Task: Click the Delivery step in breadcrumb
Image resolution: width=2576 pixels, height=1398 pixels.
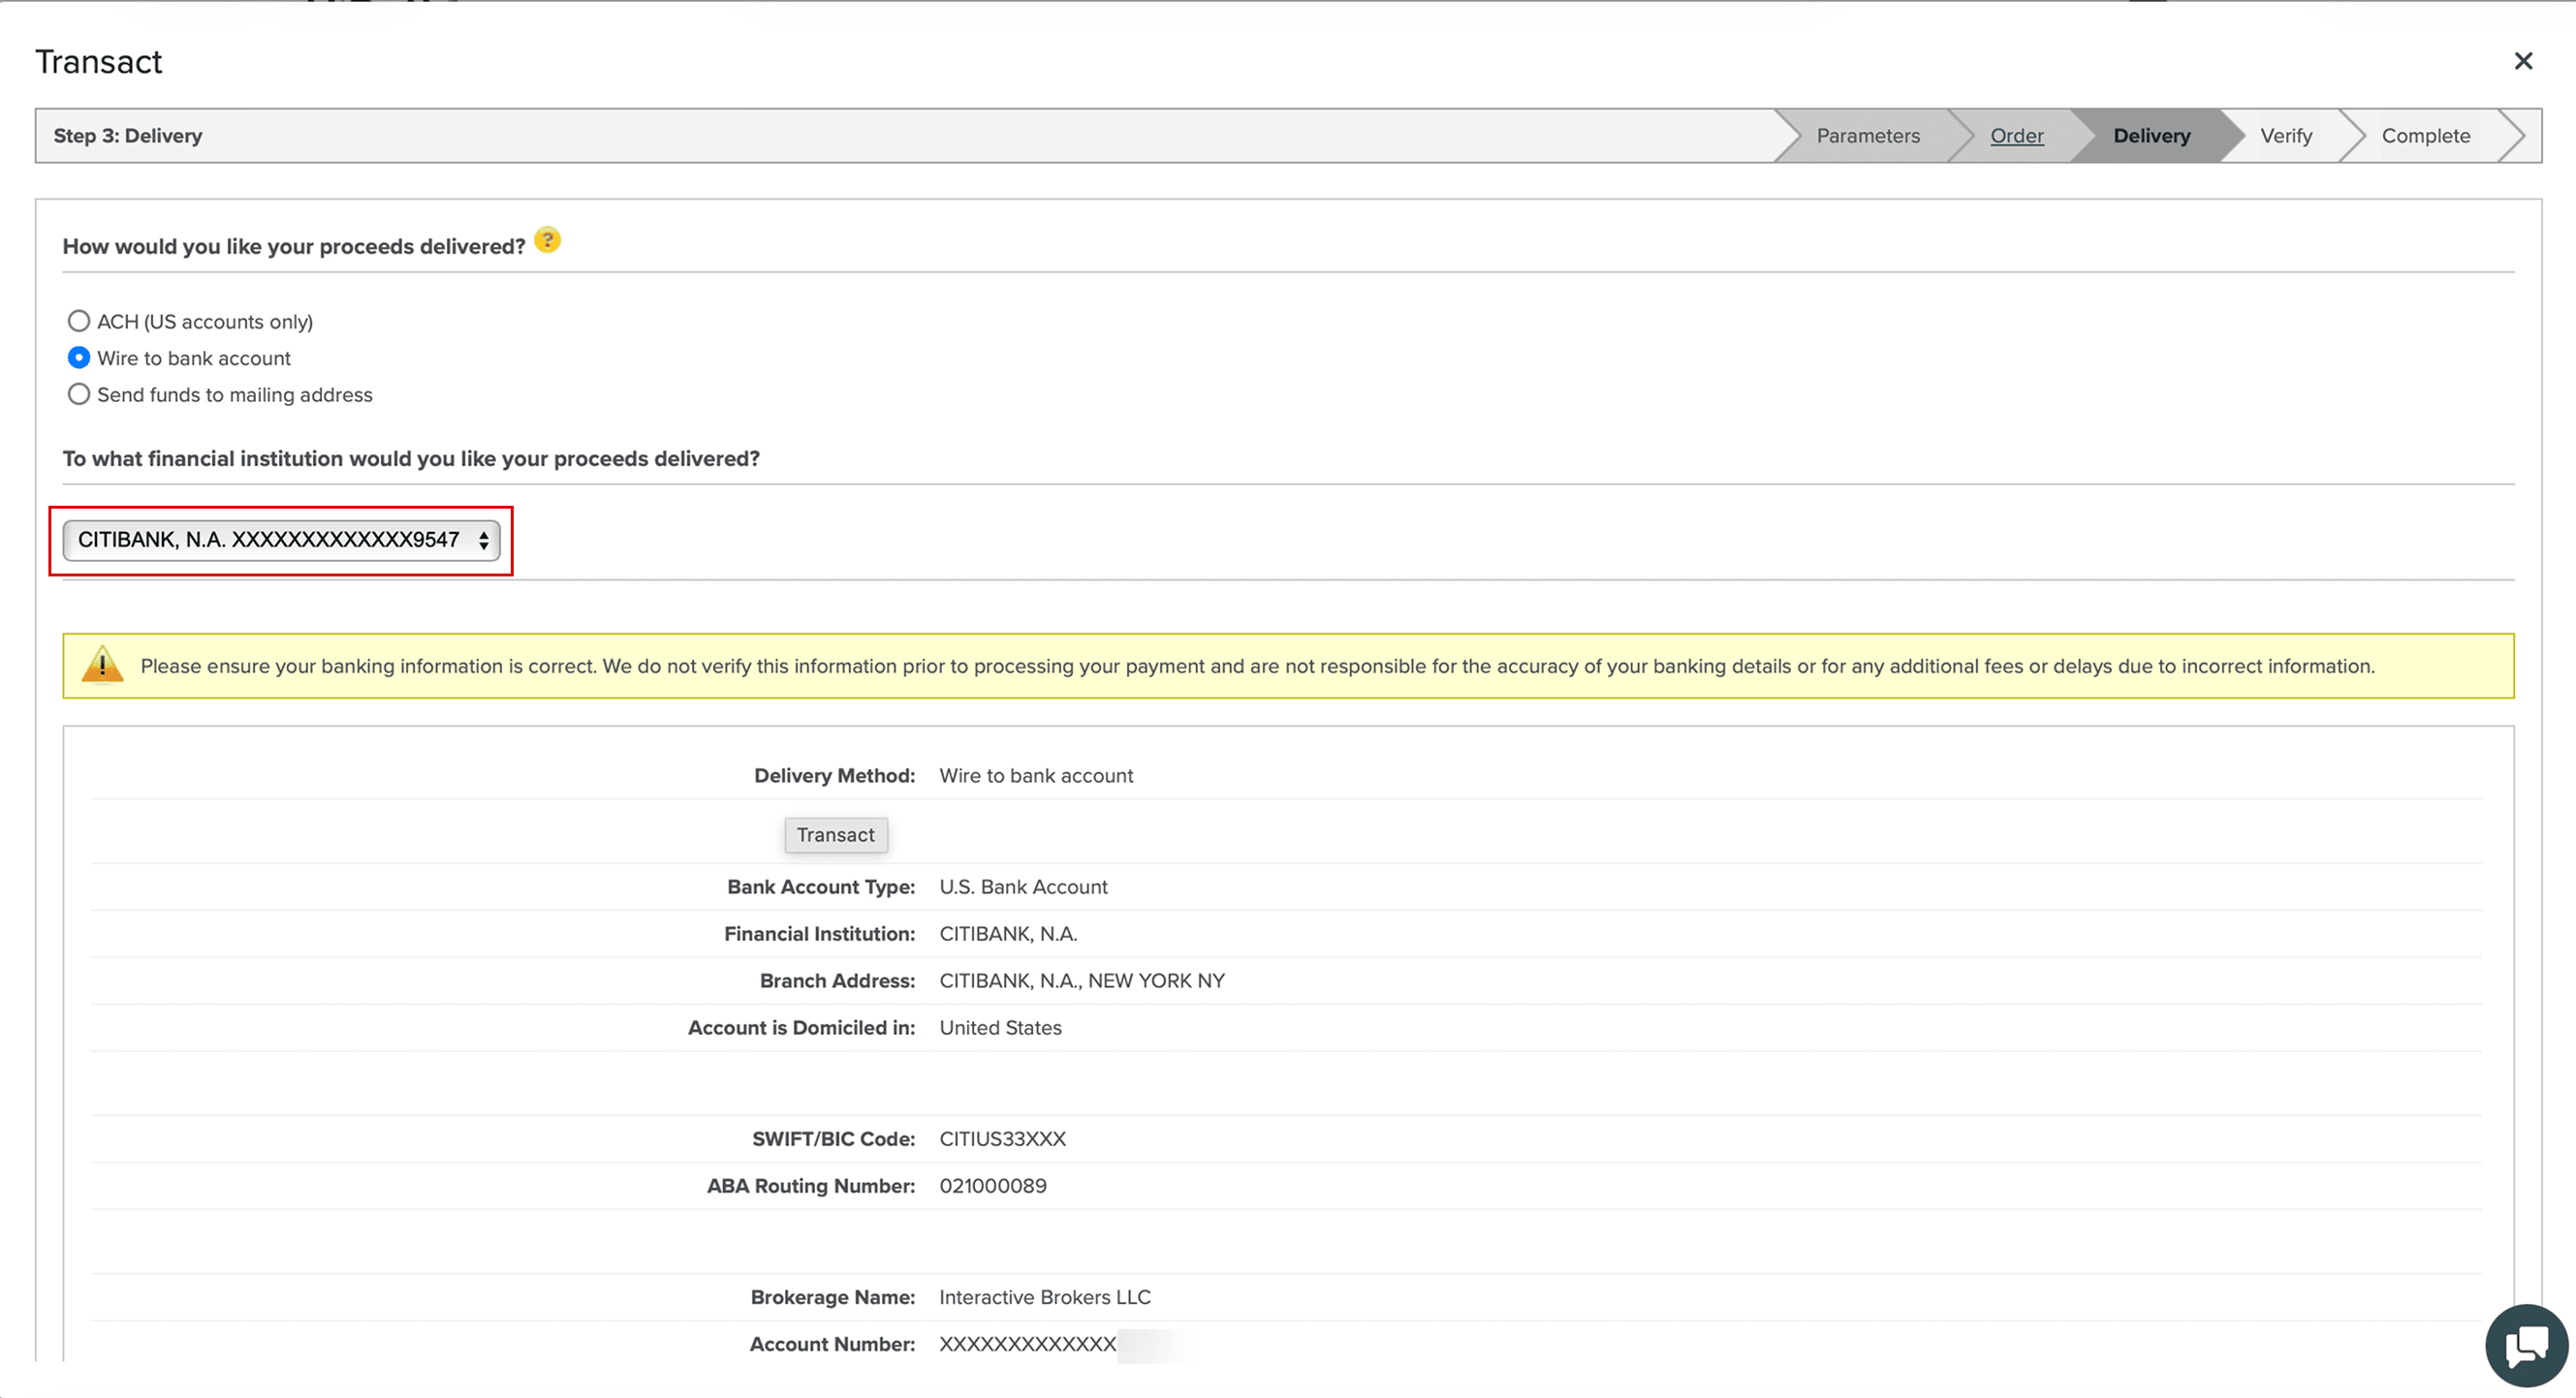Action: point(2151,136)
